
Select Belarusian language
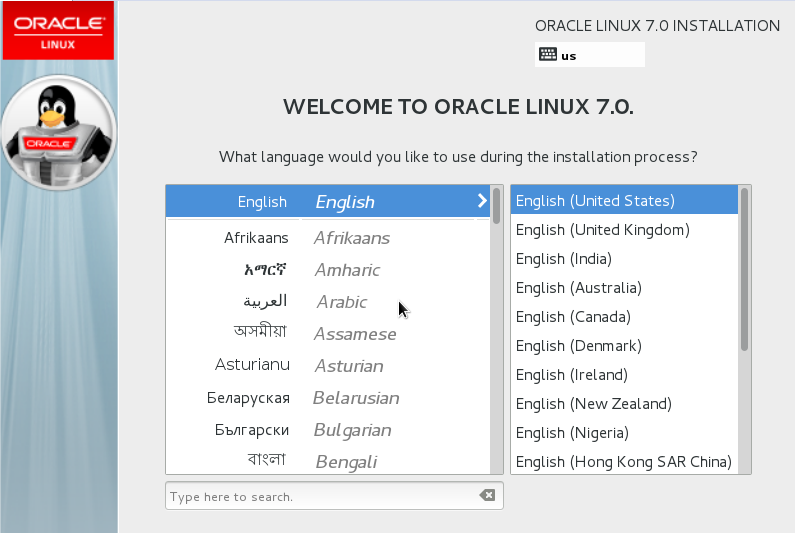coord(328,398)
